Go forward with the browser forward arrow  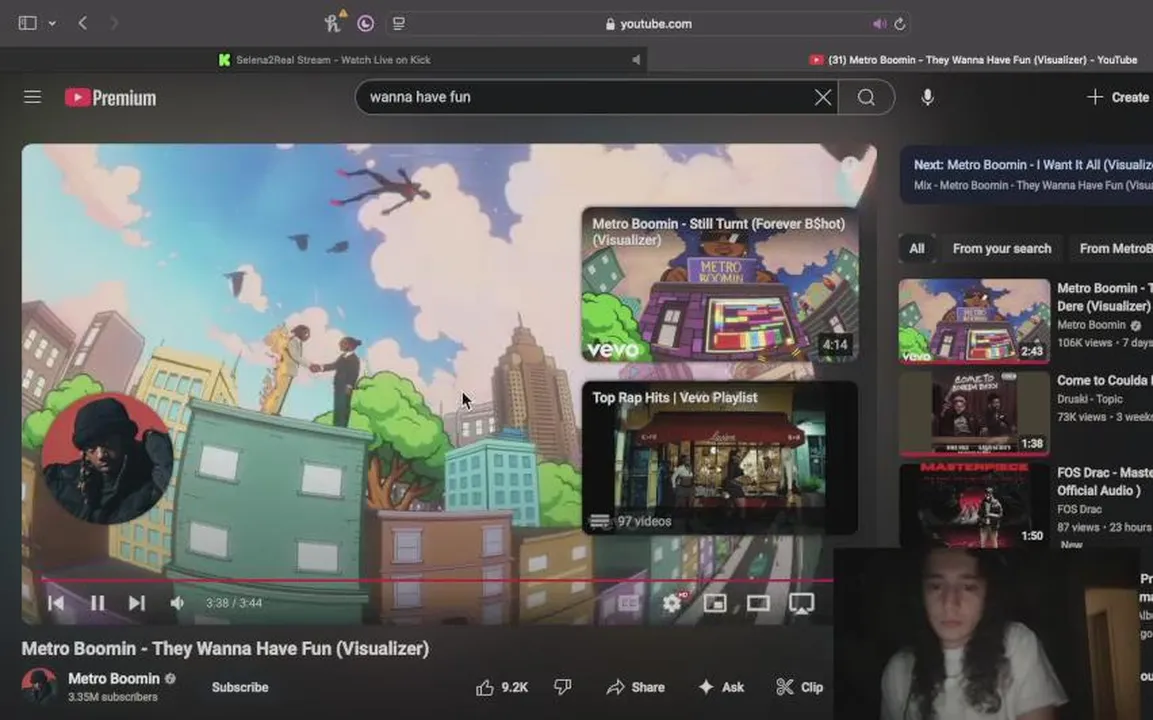113,23
